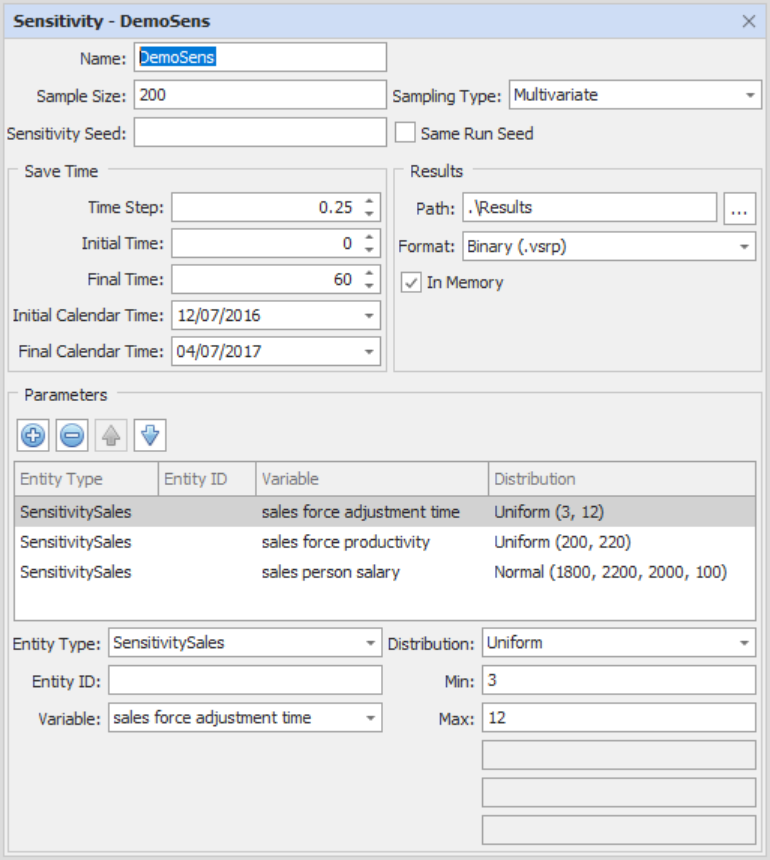The image size is (770, 860).
Task: Click the Name field with DemoSens
Action: [260, 57]
